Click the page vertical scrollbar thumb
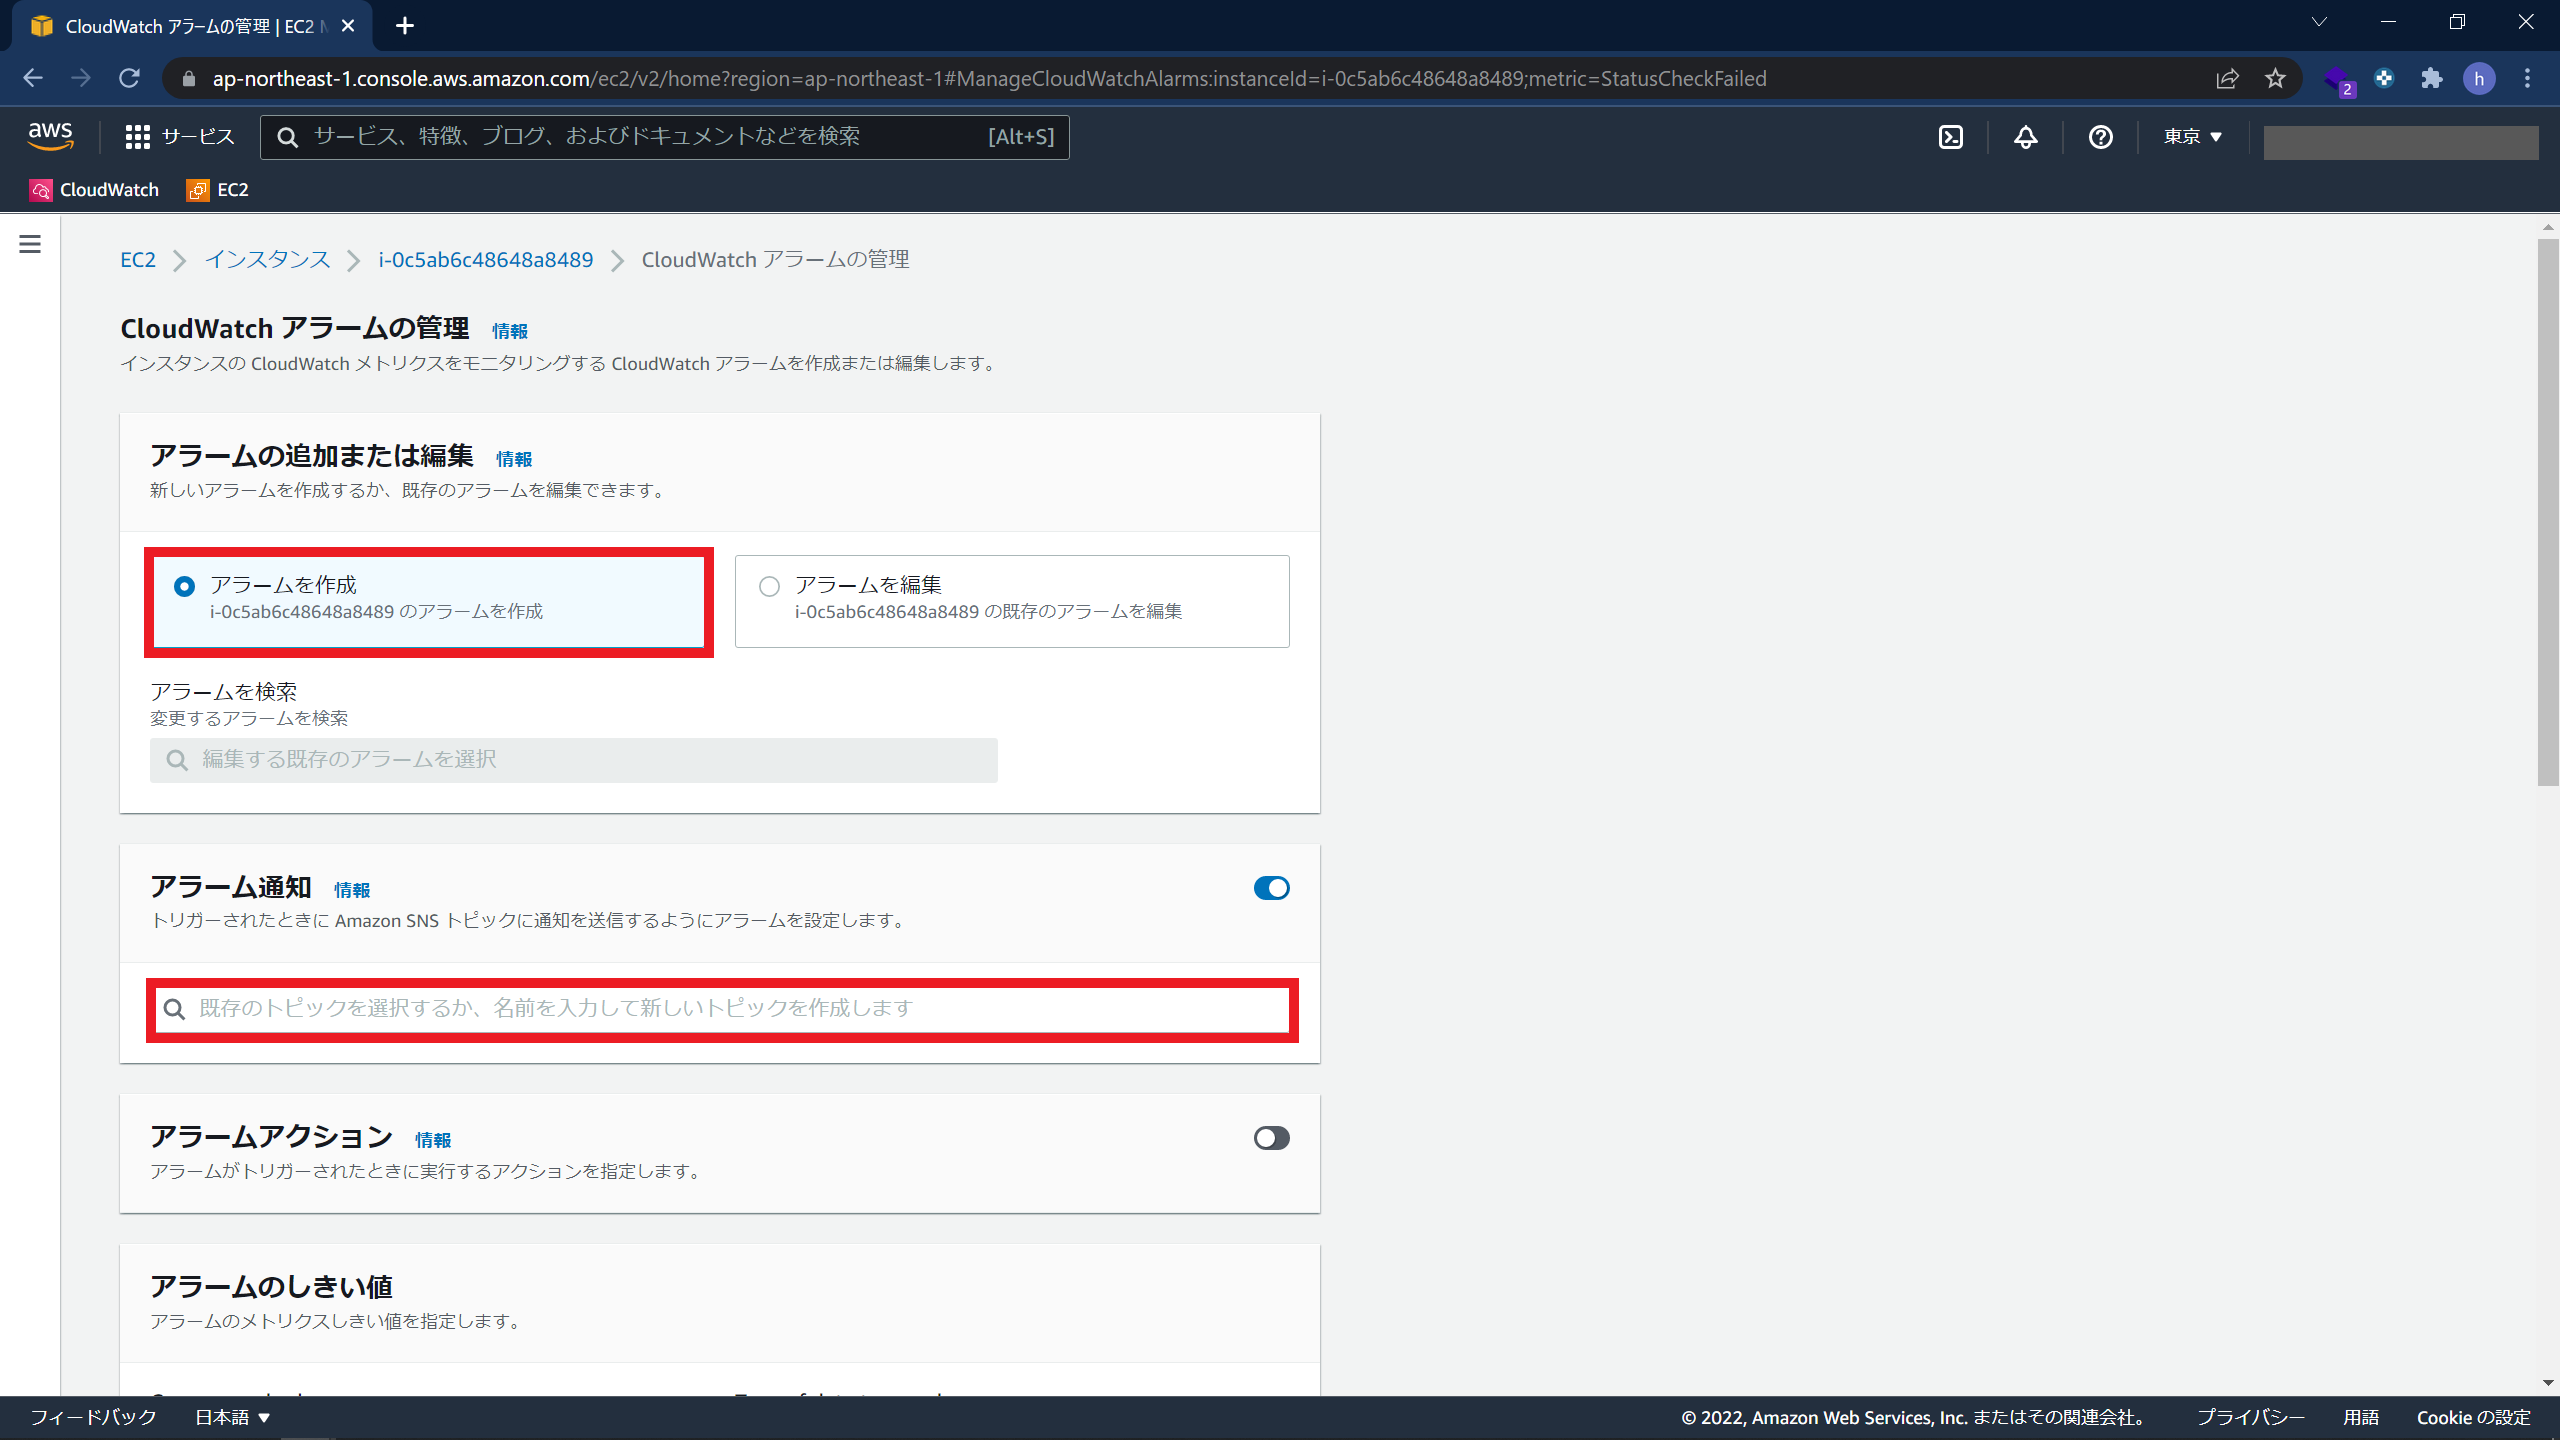Viewport: 2560px width, 1440px height. (x=2548, y=512)
